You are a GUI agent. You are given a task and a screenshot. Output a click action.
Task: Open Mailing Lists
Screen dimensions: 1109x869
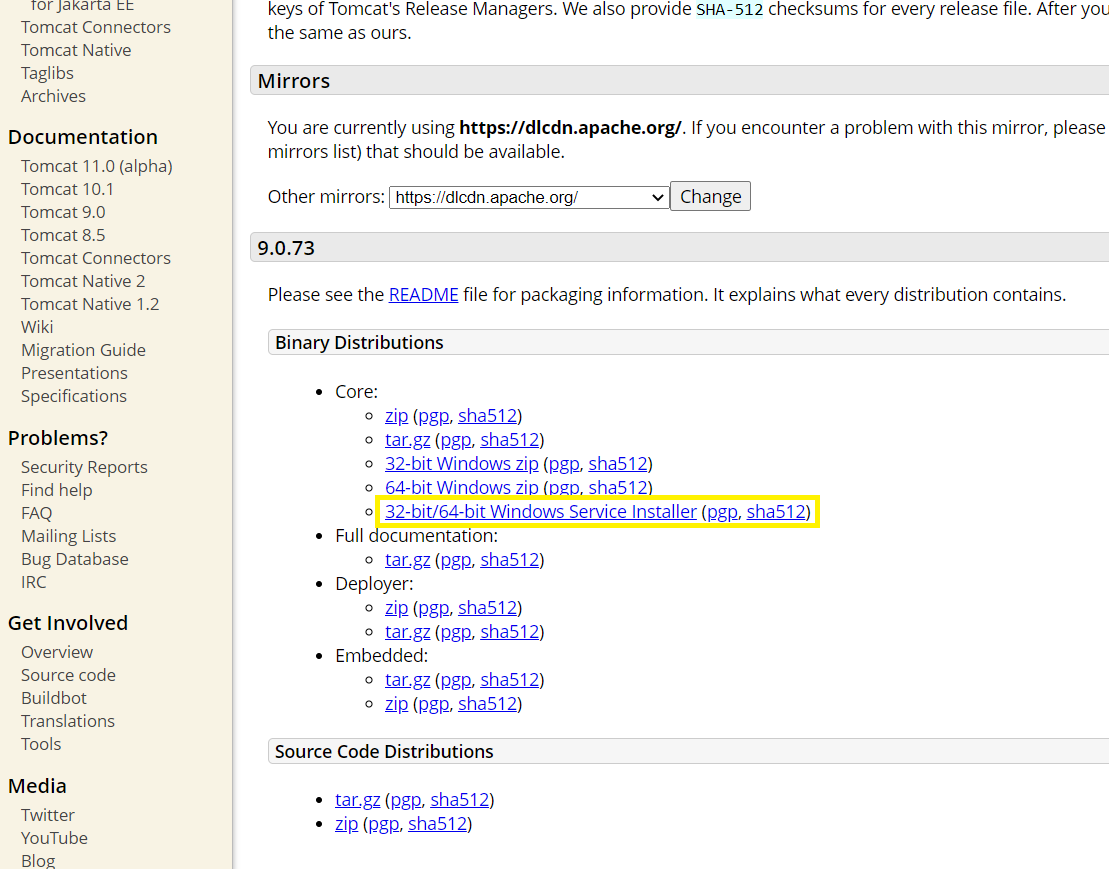[x=69, y=536]
